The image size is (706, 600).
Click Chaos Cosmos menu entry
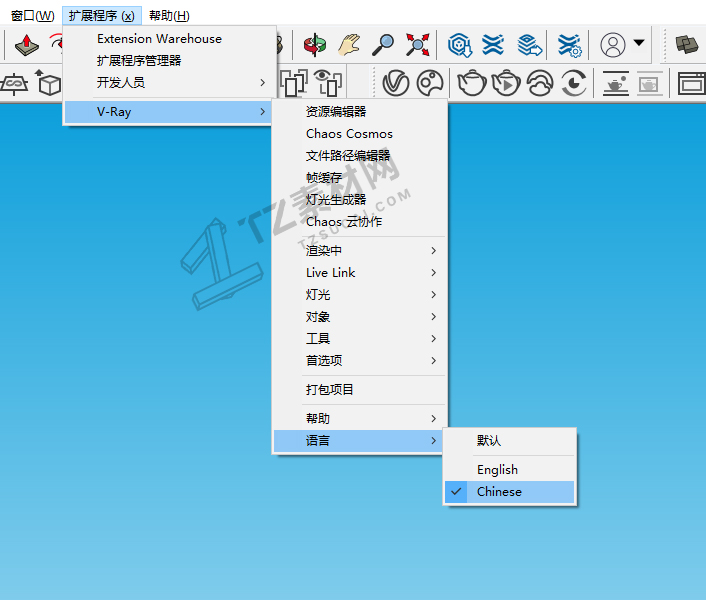(359, 134)
